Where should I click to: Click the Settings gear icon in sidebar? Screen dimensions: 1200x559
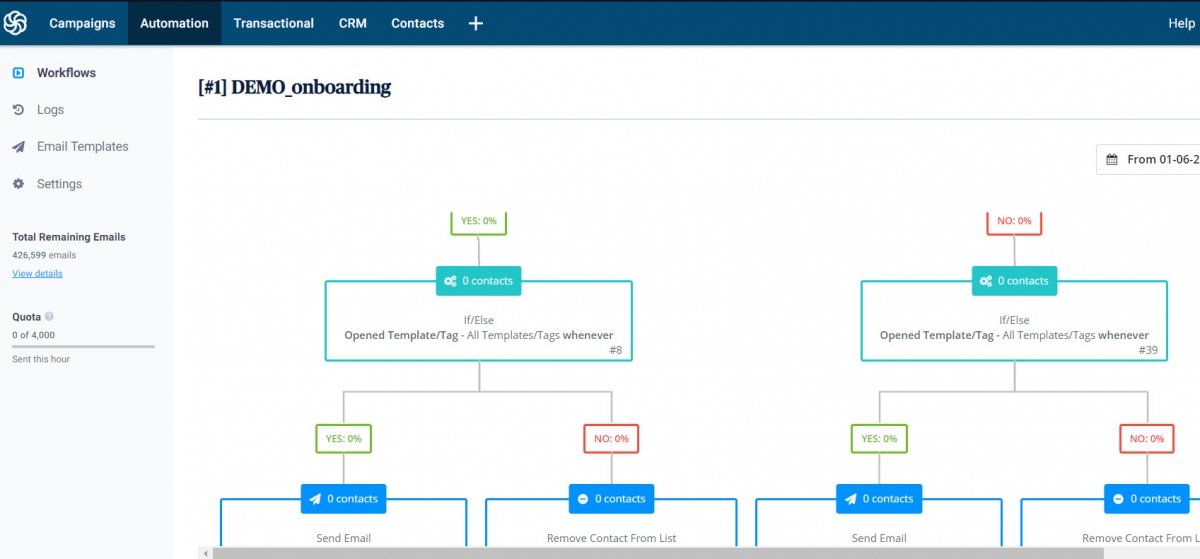18,184
